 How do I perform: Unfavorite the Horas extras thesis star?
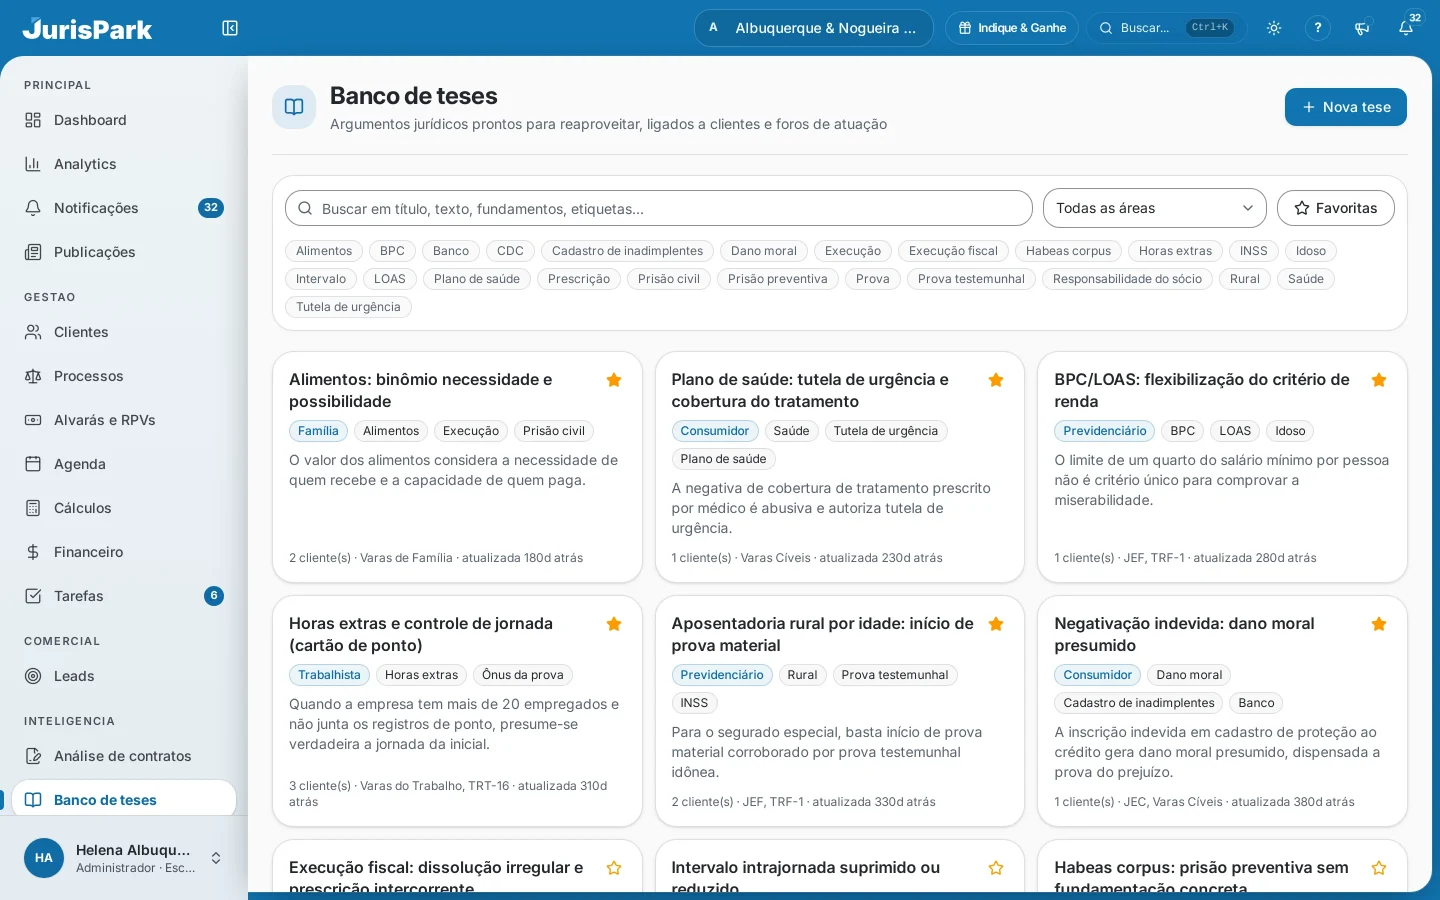click(614, 624)
